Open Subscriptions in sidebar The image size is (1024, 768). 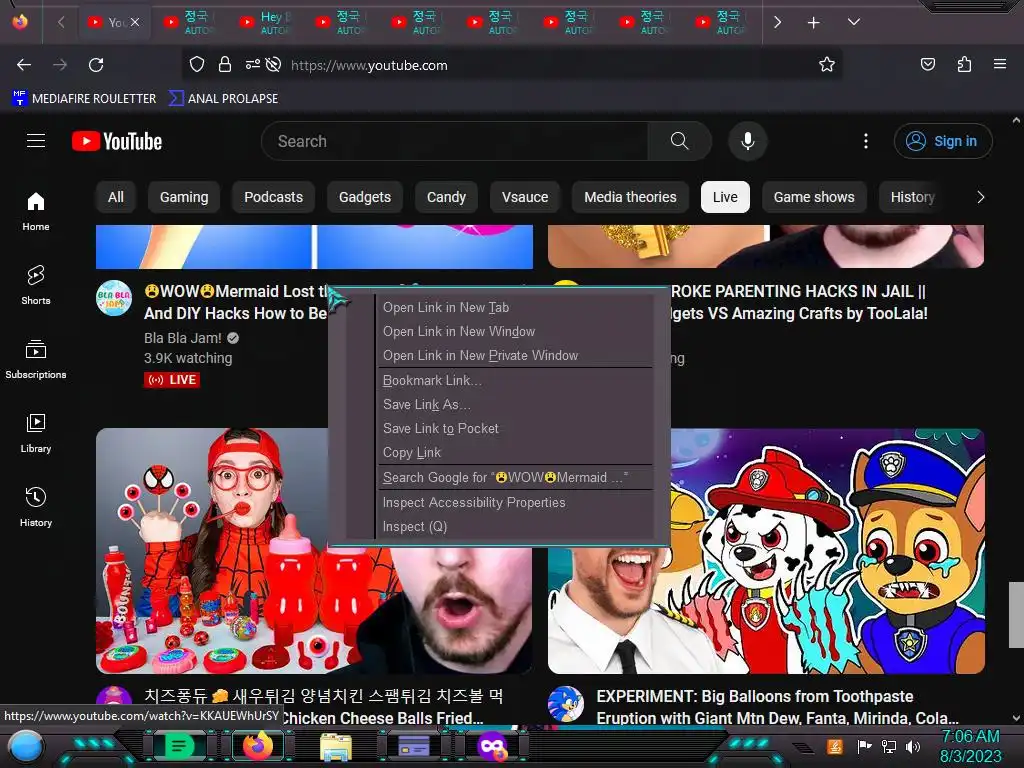point(36,359)
